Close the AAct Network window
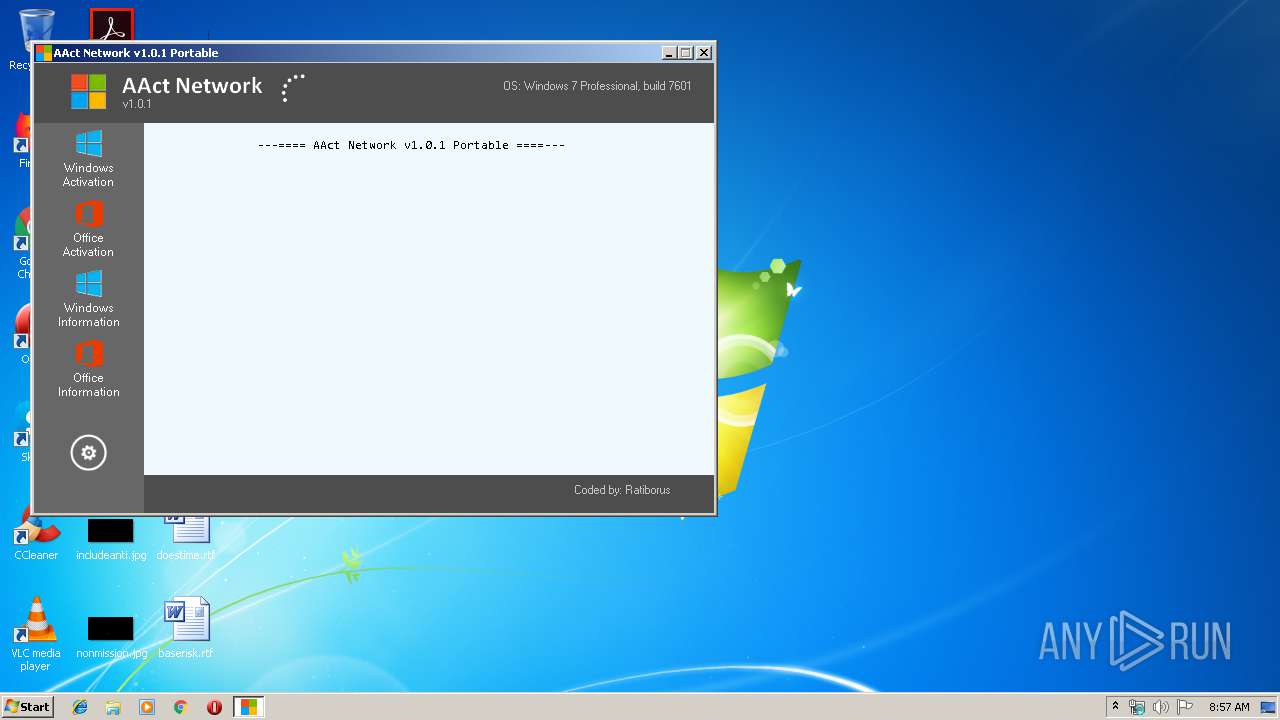 (x=704, y=53)
